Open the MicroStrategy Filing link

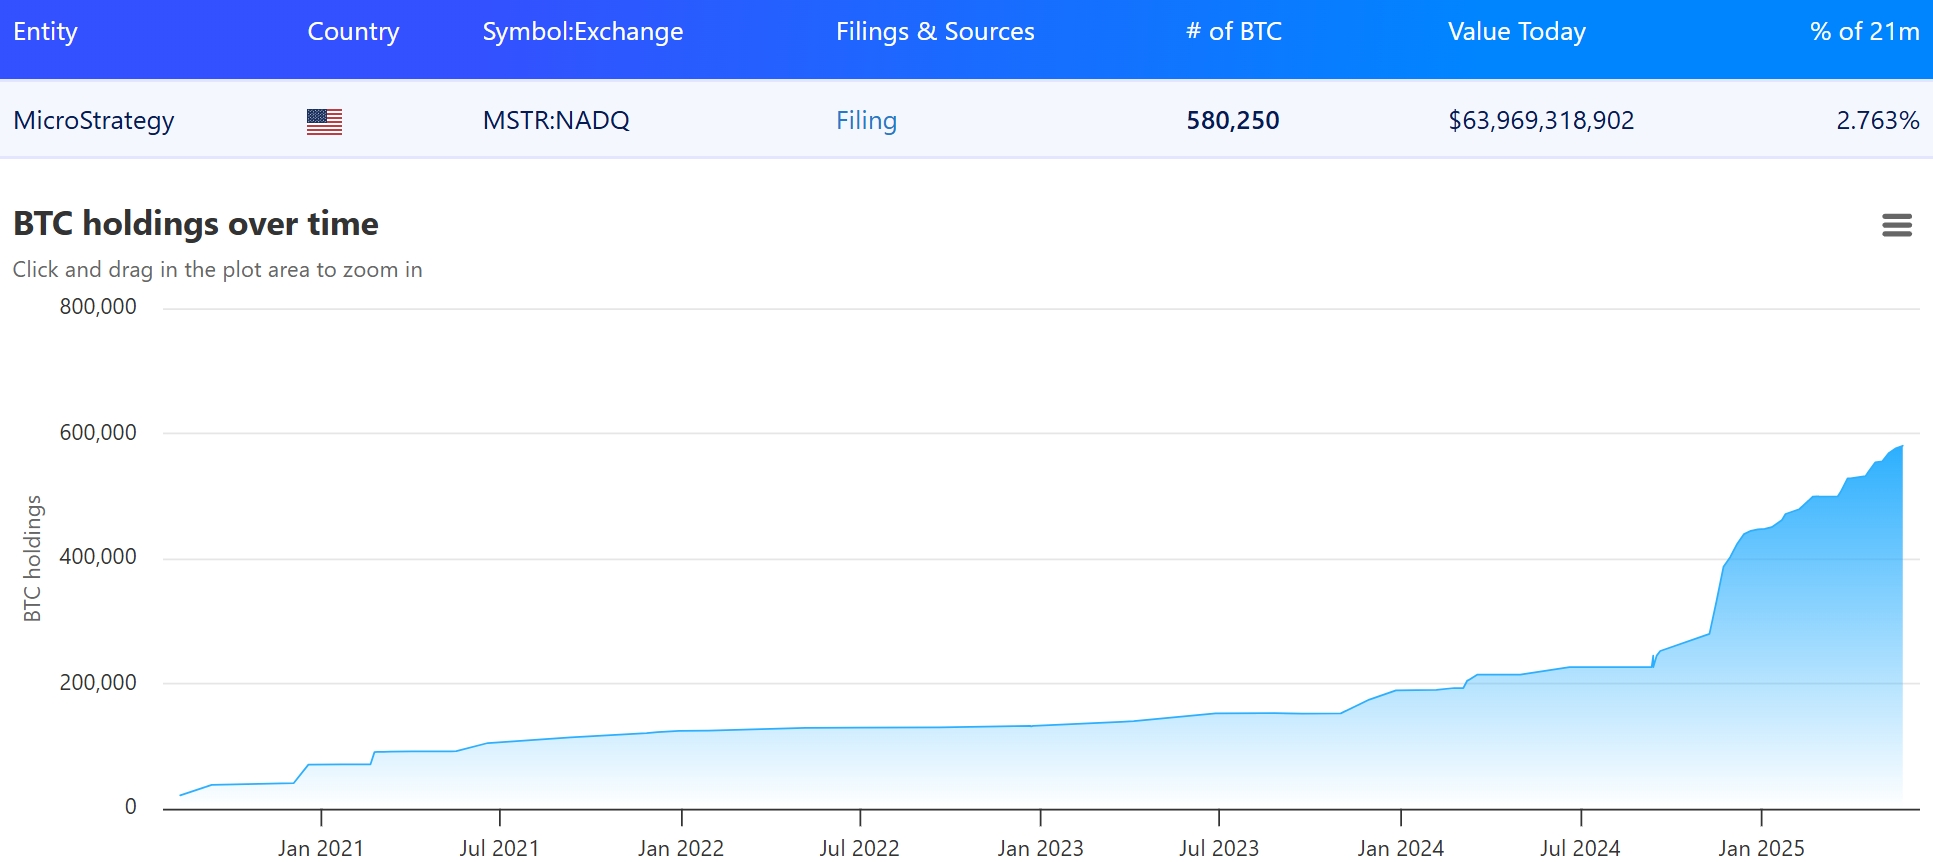coord(866,121)
